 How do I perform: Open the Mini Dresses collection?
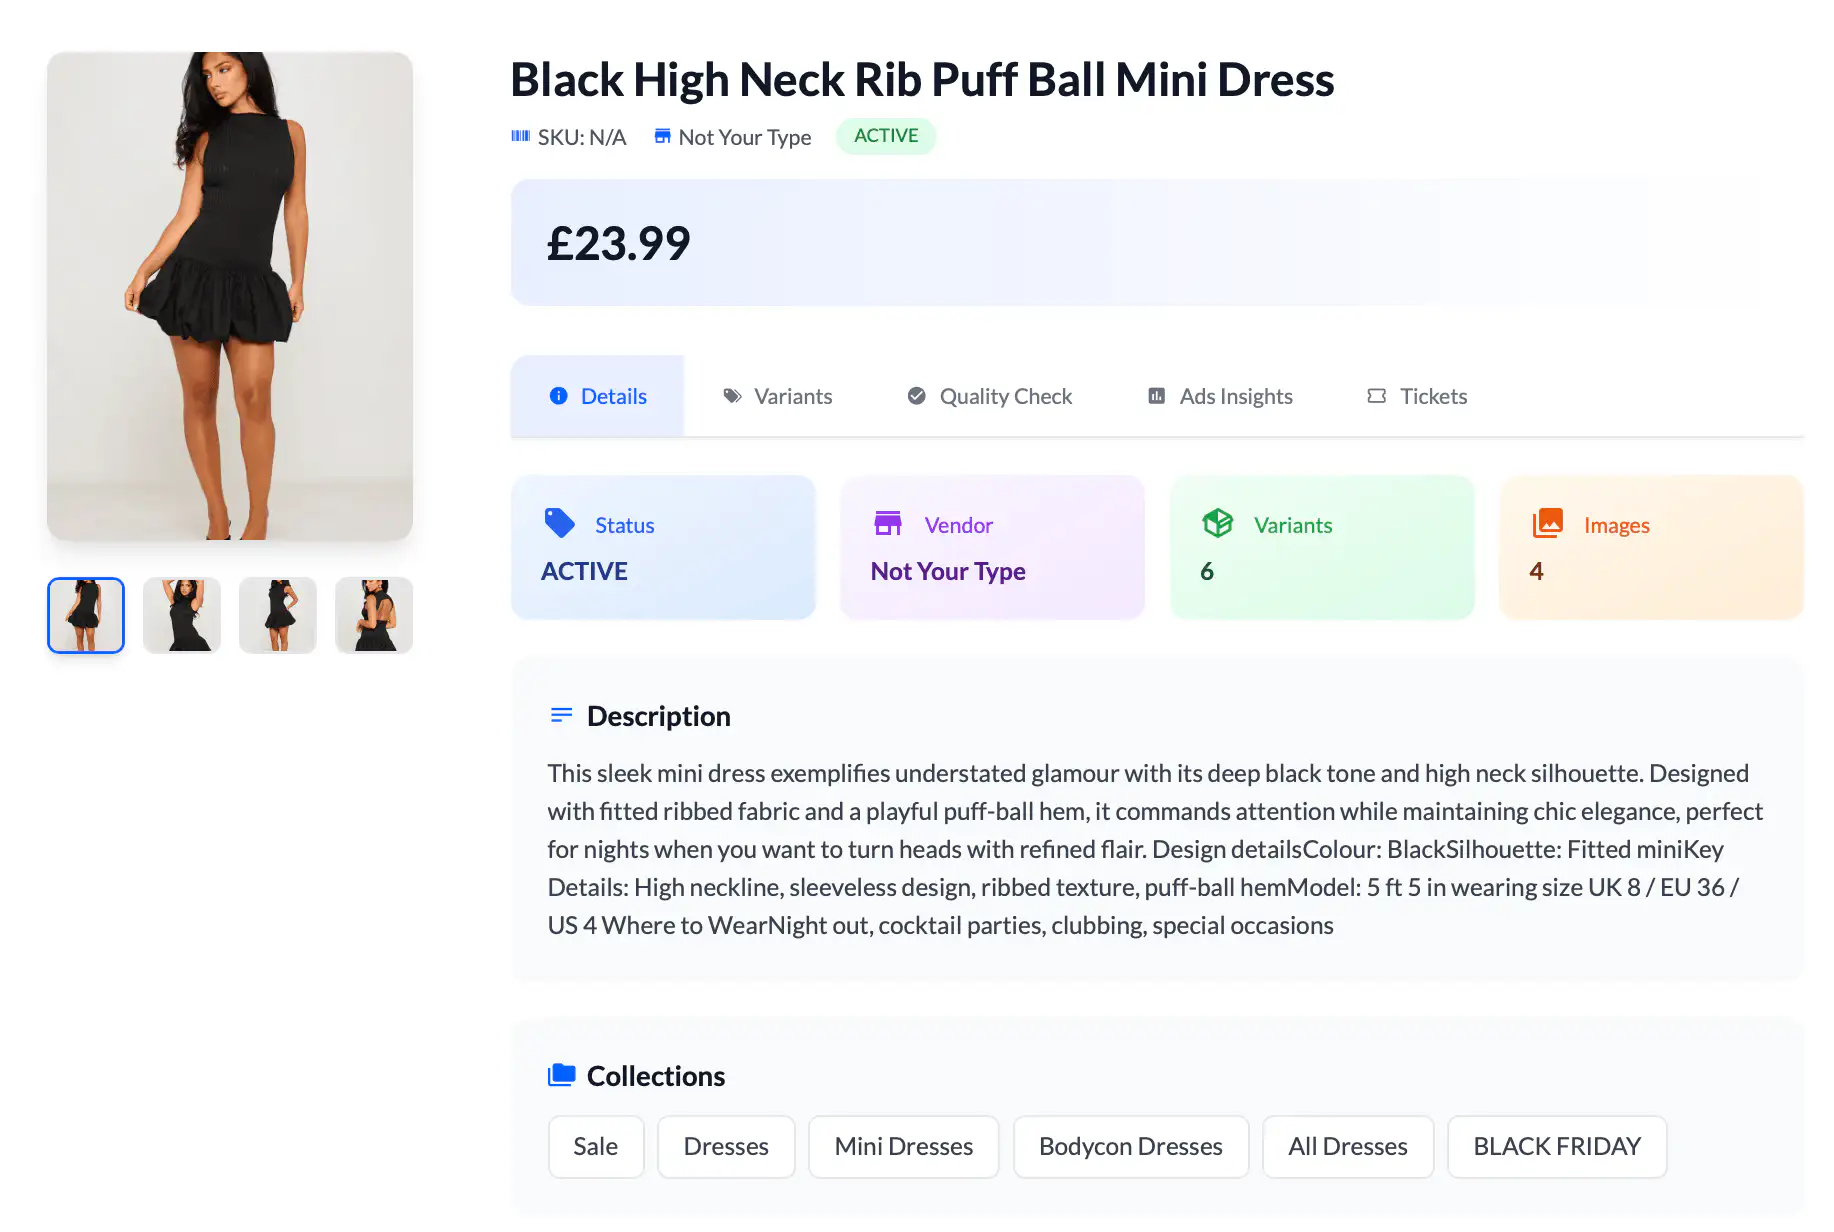coord(903,1146)
